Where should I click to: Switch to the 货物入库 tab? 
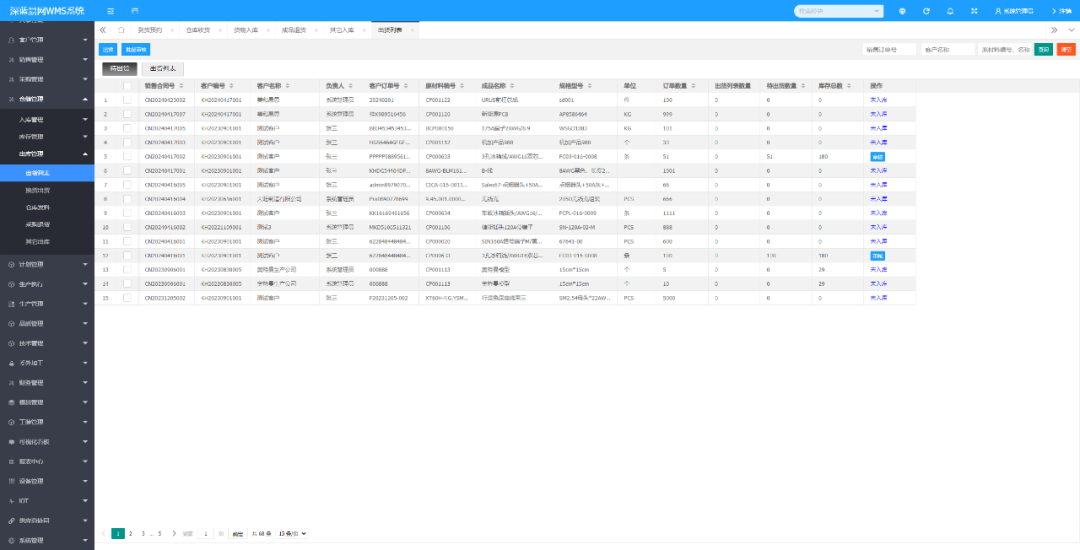245,30
